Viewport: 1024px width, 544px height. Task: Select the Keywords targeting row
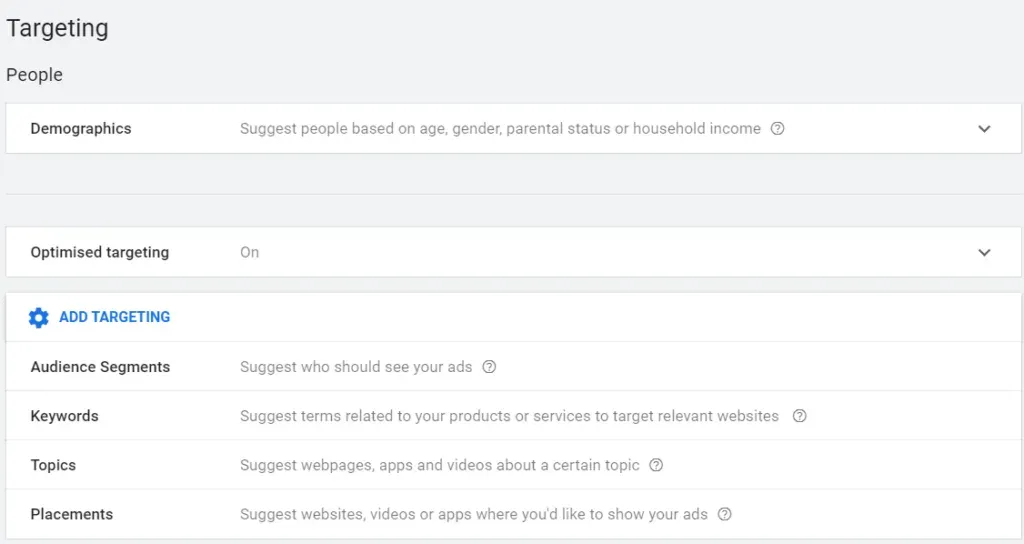click(x=513, y=415)
